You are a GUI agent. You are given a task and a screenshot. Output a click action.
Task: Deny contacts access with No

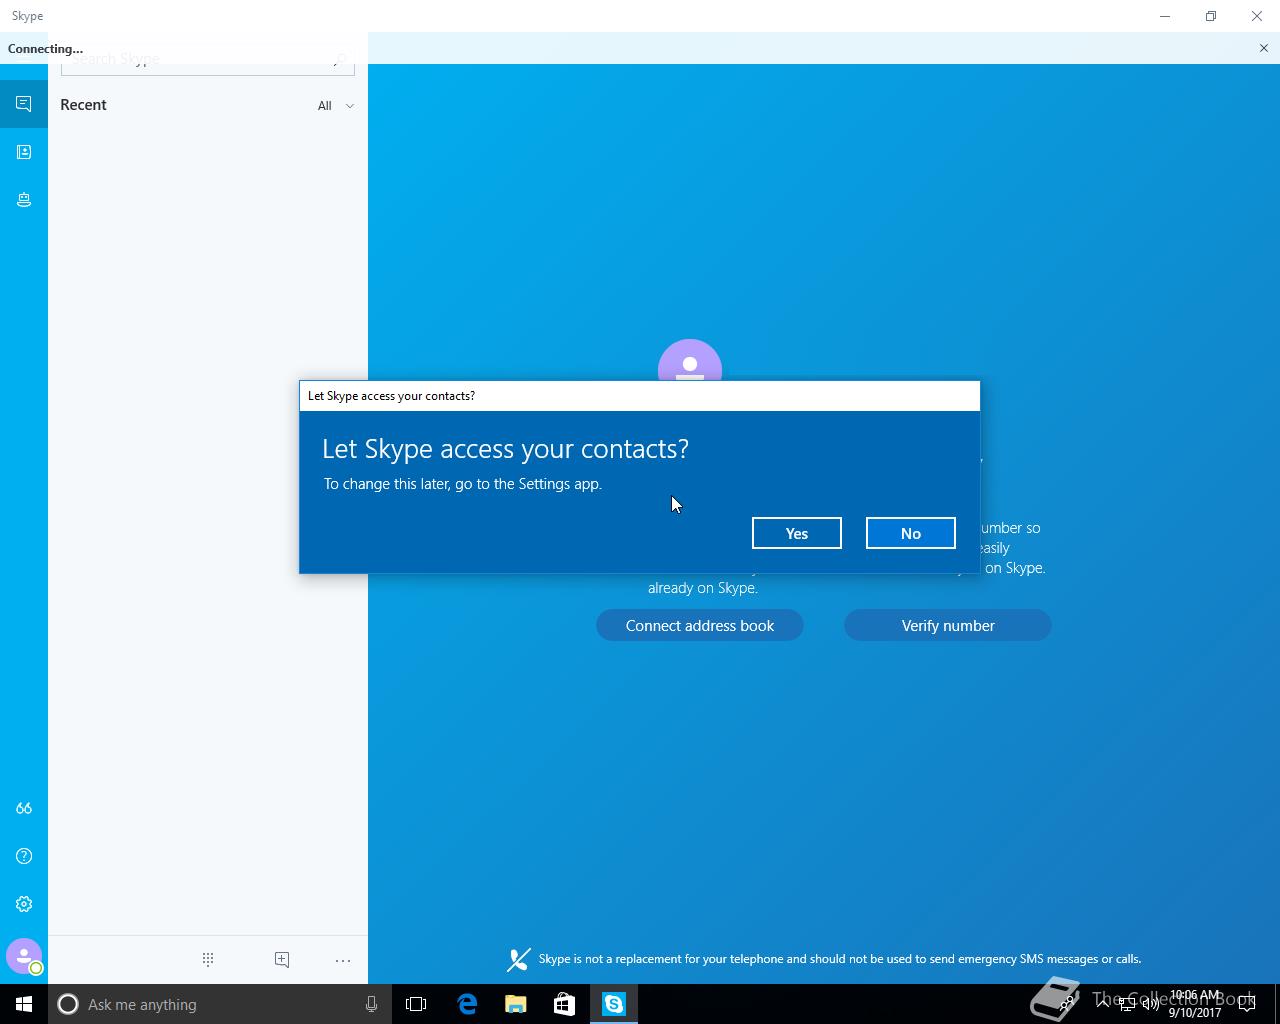click(x=911, y=533)
